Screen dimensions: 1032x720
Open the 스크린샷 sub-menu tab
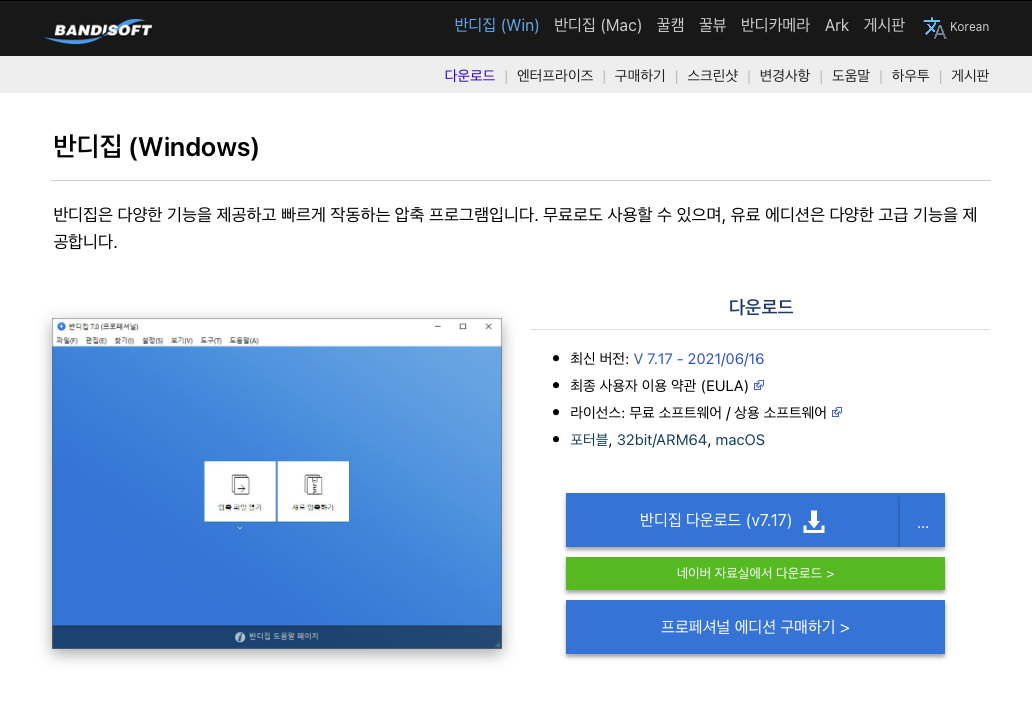pyautogui.click(x=712, y=76)
